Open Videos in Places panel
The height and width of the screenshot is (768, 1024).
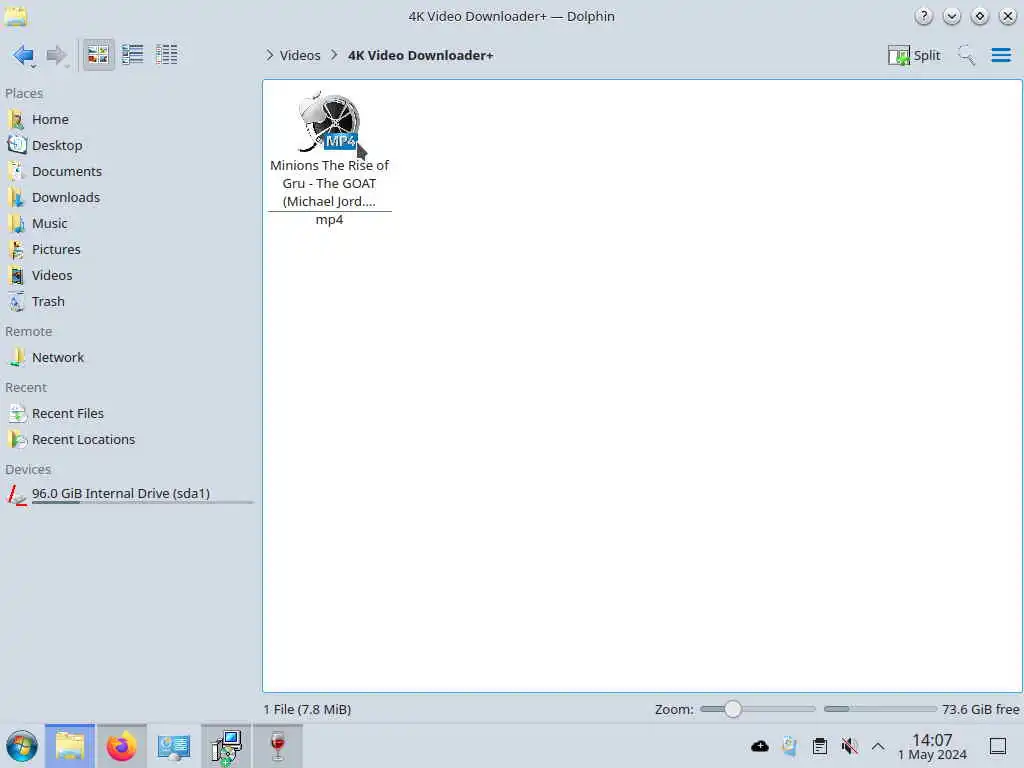coord(52,276)
